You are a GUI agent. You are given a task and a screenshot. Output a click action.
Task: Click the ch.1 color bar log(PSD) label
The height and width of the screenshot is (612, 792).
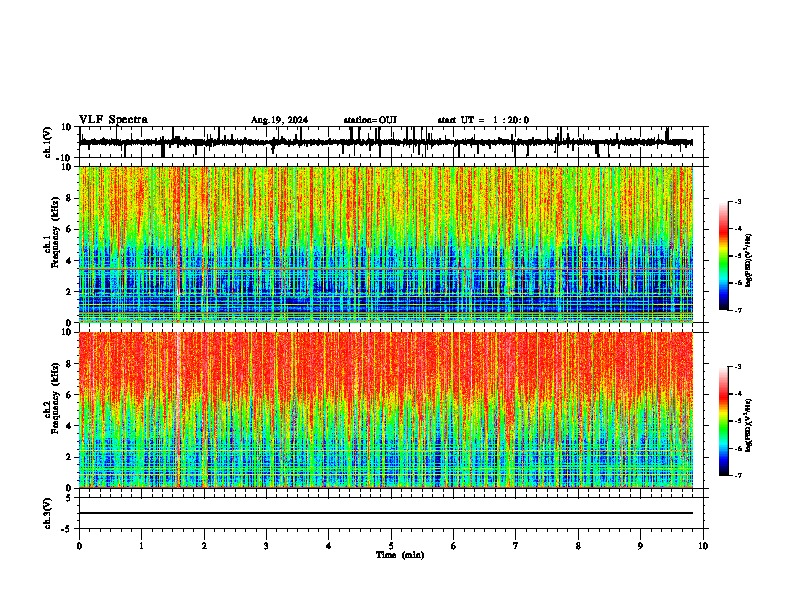click(x=749, y=261)
